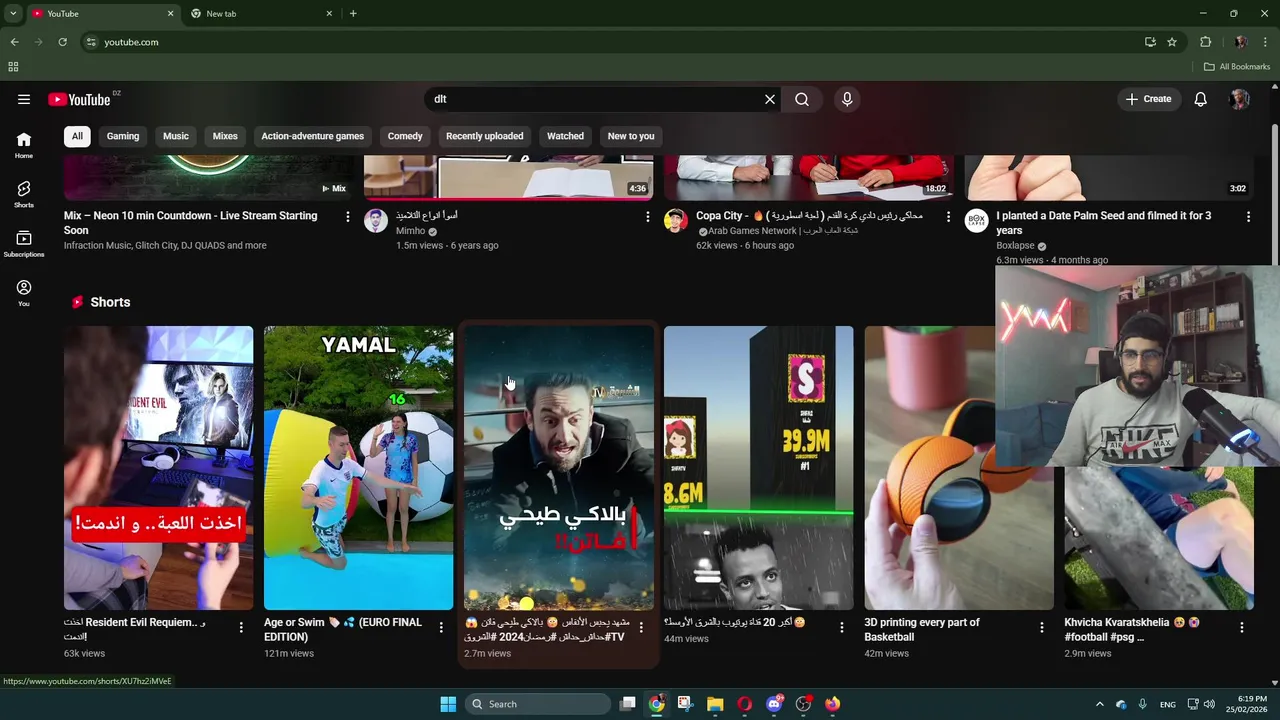Open more options for Neon Countdown mix
The image size is (1280, 720).
click(348, 217)
